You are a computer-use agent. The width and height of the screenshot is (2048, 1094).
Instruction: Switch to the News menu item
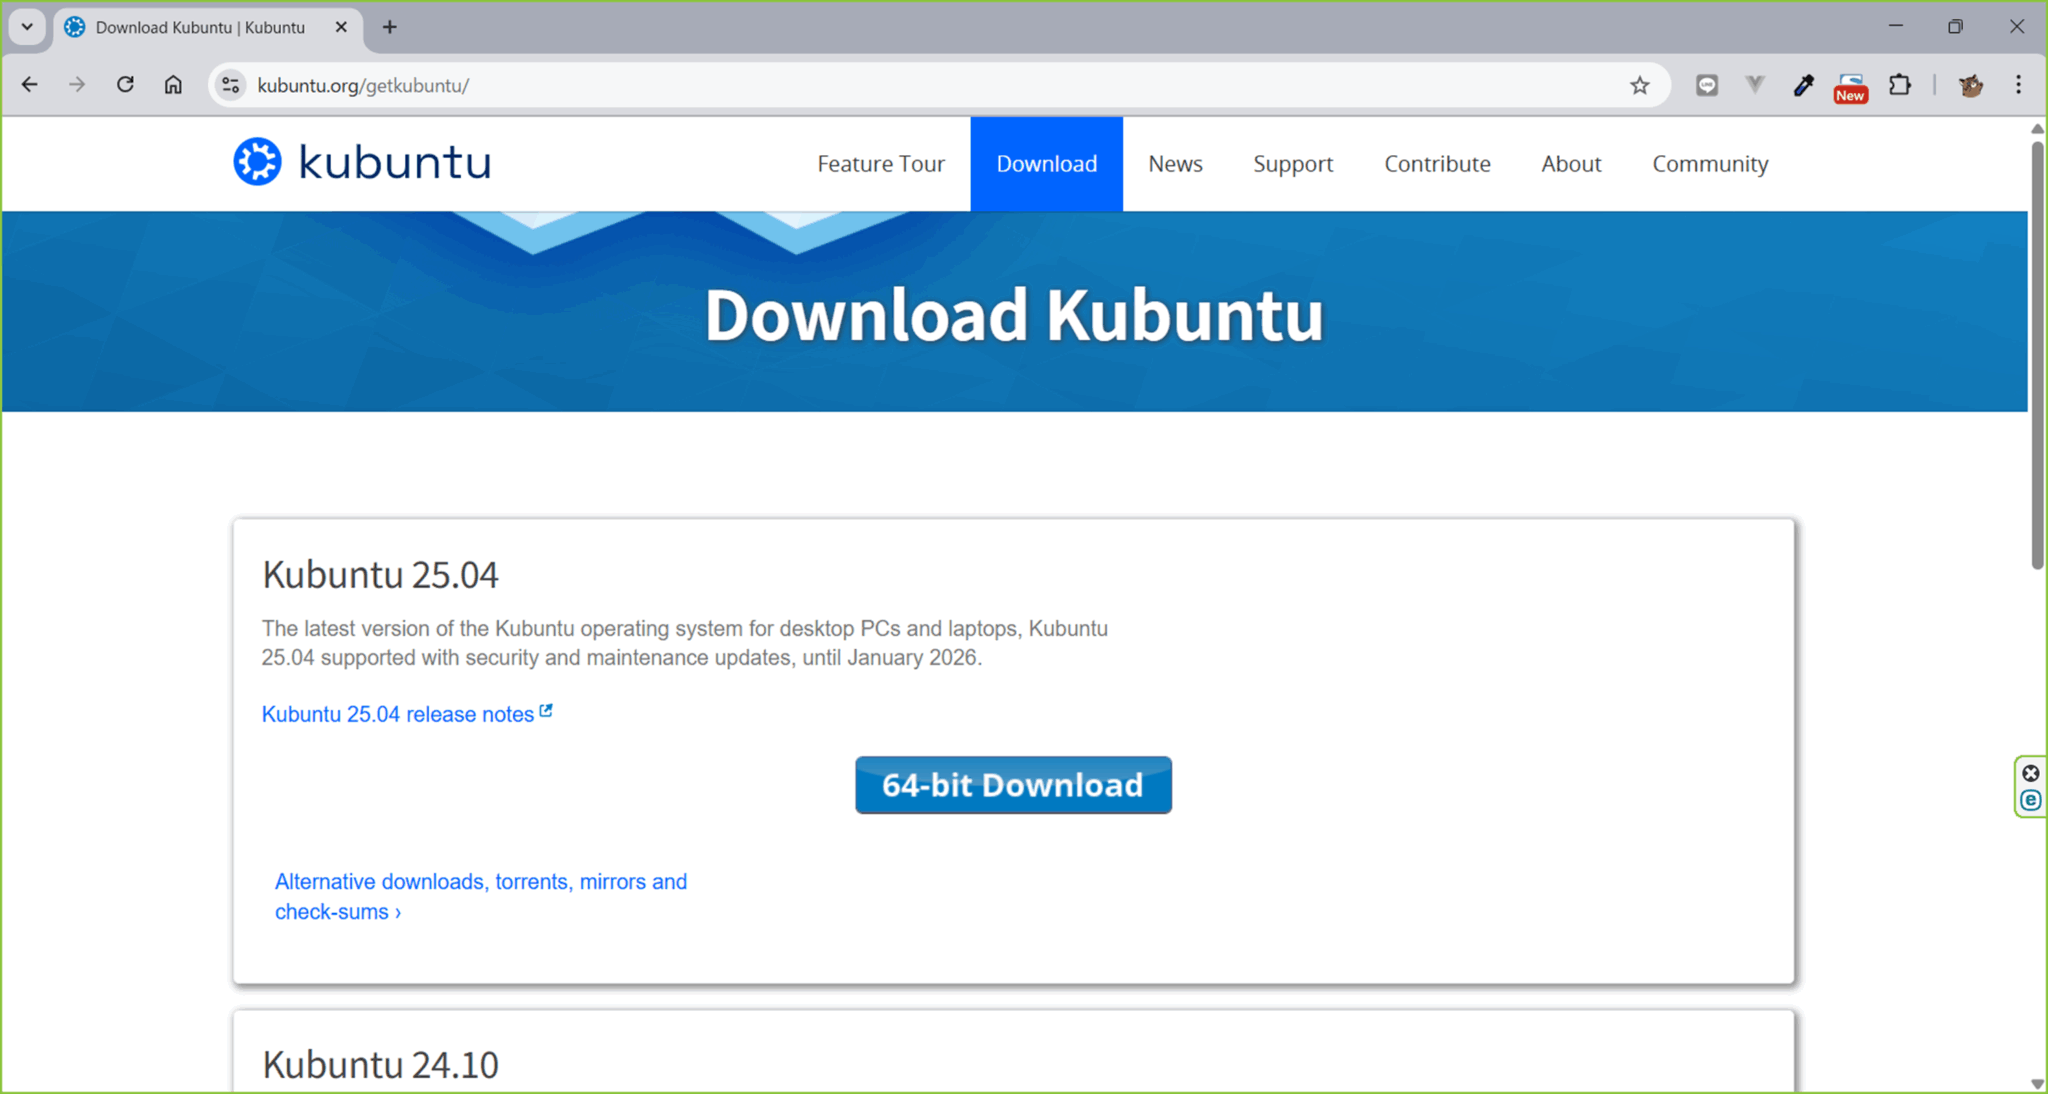[x=1175, y=163]
